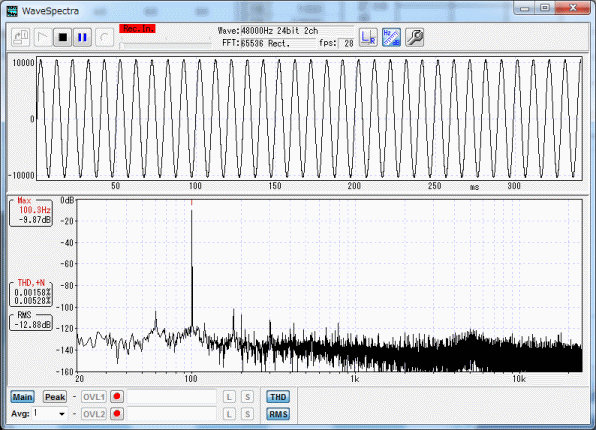Image resolution: width=596 pixels, height=430 pixels.
Task: Click the OVL2 overlay button
Action: (94, 414)
